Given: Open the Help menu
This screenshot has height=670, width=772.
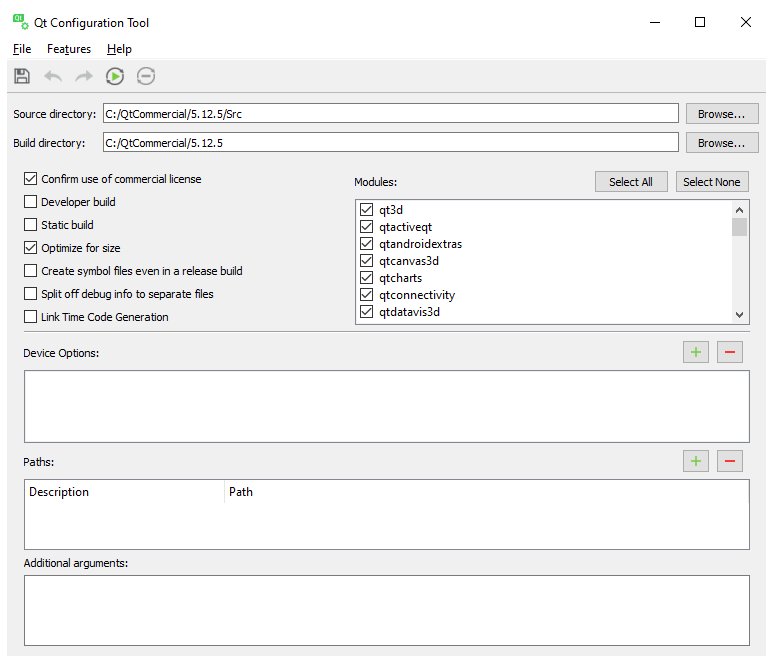Looking at the screenshot, I should pos(119,49).
